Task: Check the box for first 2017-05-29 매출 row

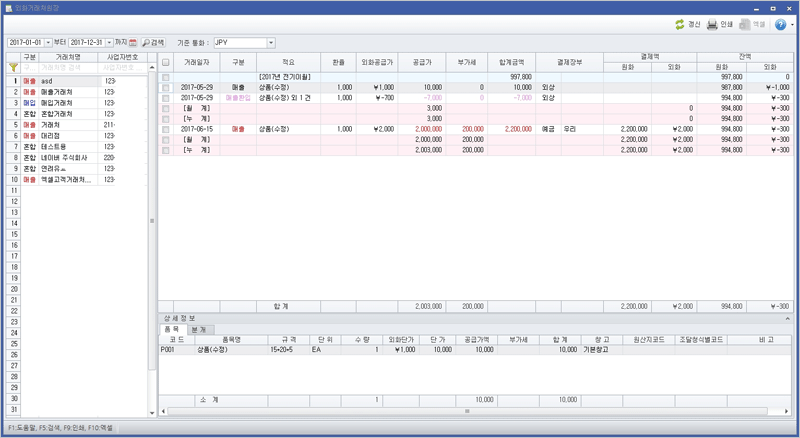Action: (166, 88)
